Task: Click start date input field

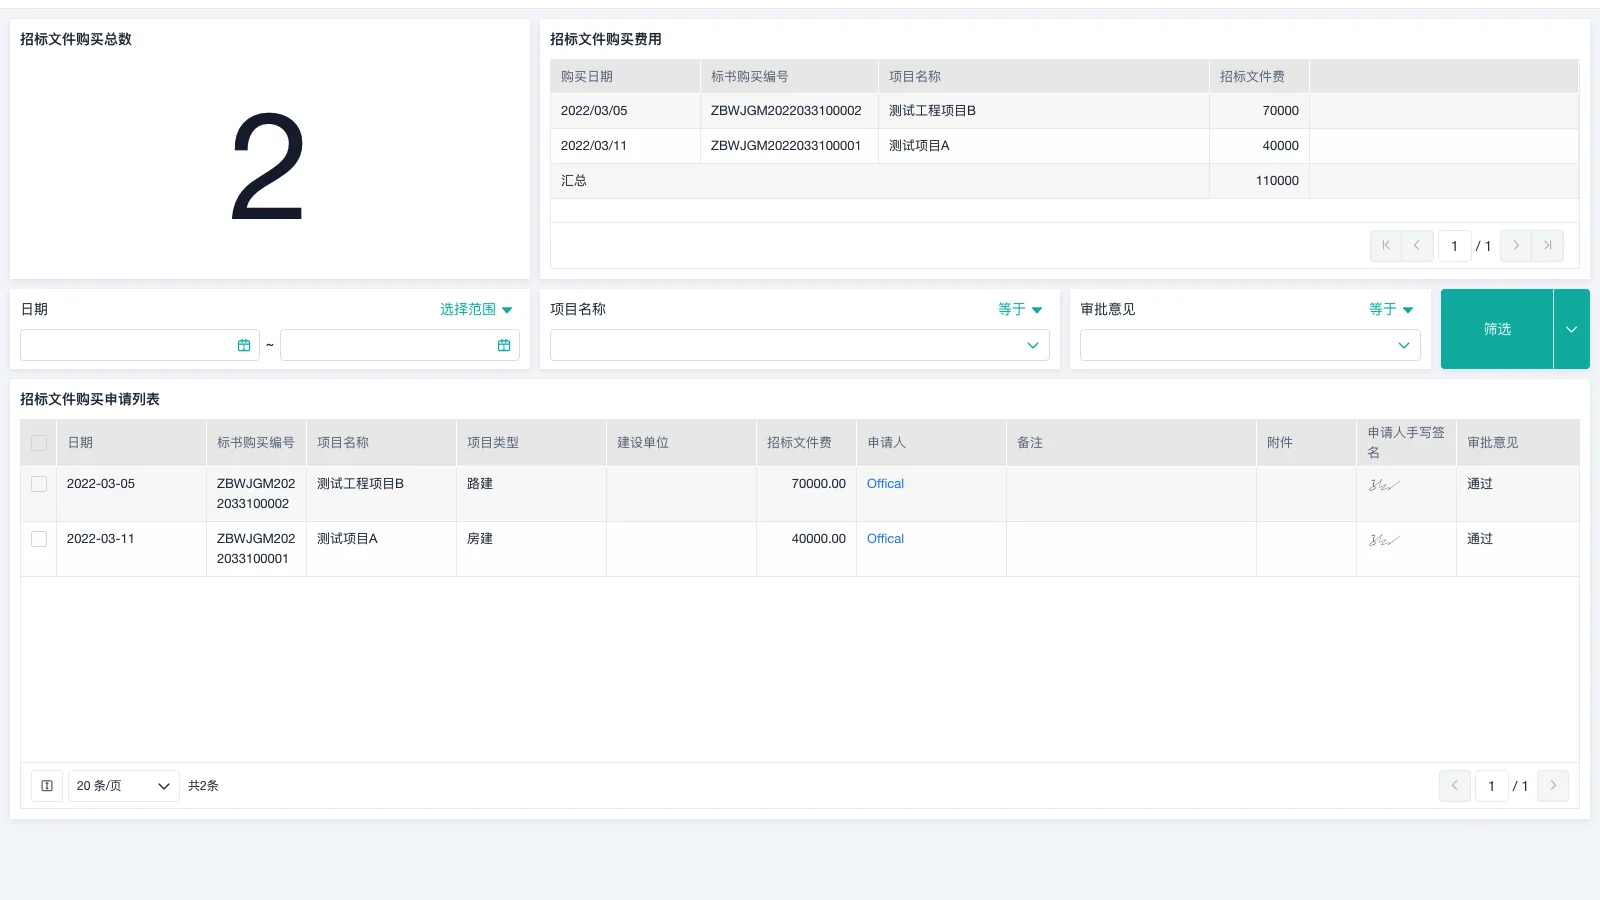Action: [140, 345]
